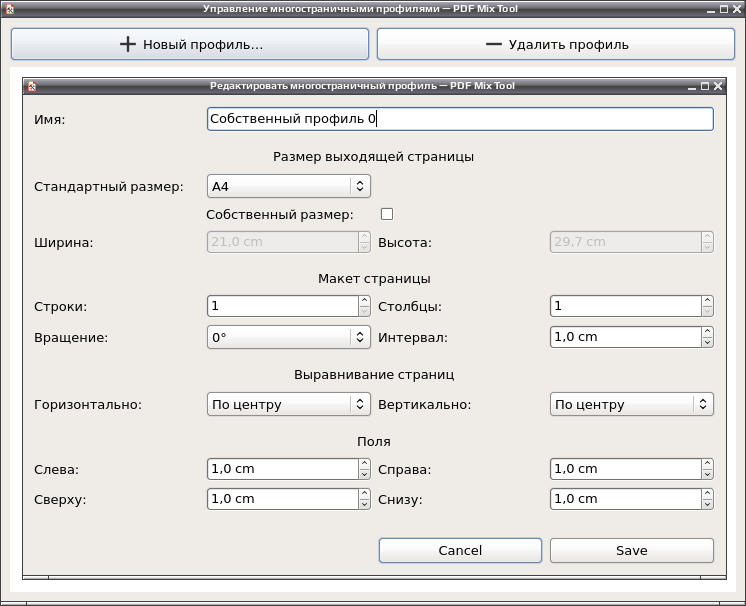Open the Горизонтально alignment dropdown

pyautogui.click(x=288, y=404)
